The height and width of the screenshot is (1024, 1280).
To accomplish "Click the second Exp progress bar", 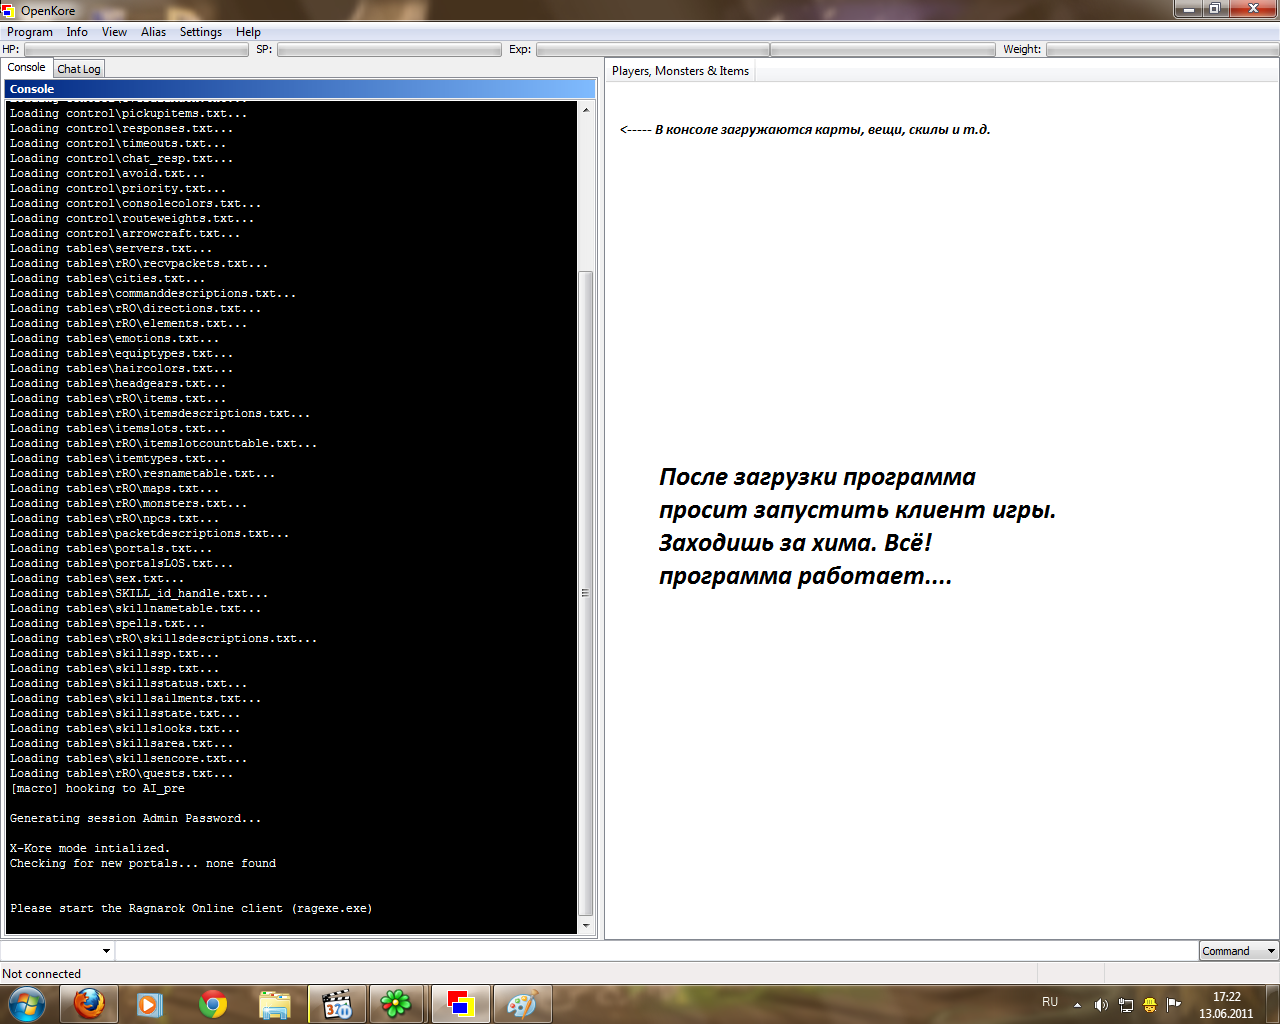I will pos(883,49).
